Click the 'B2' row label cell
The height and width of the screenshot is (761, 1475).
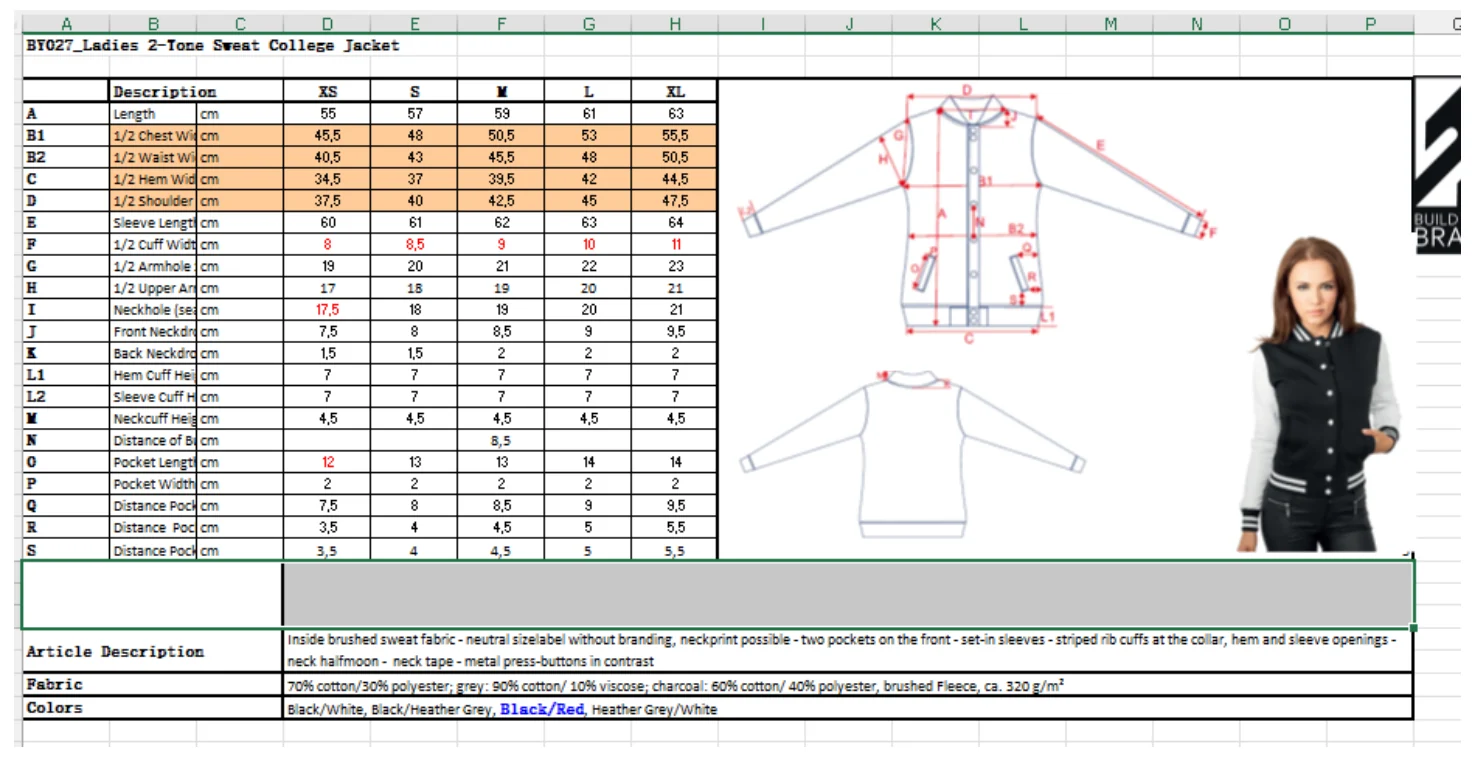click(66, 157)
